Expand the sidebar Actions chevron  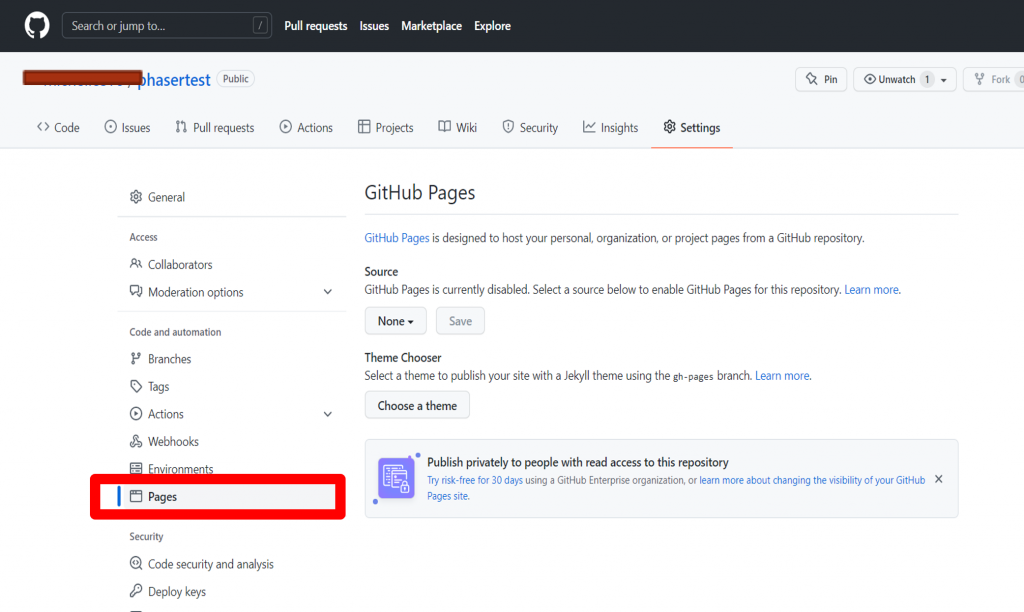(328, 414)
